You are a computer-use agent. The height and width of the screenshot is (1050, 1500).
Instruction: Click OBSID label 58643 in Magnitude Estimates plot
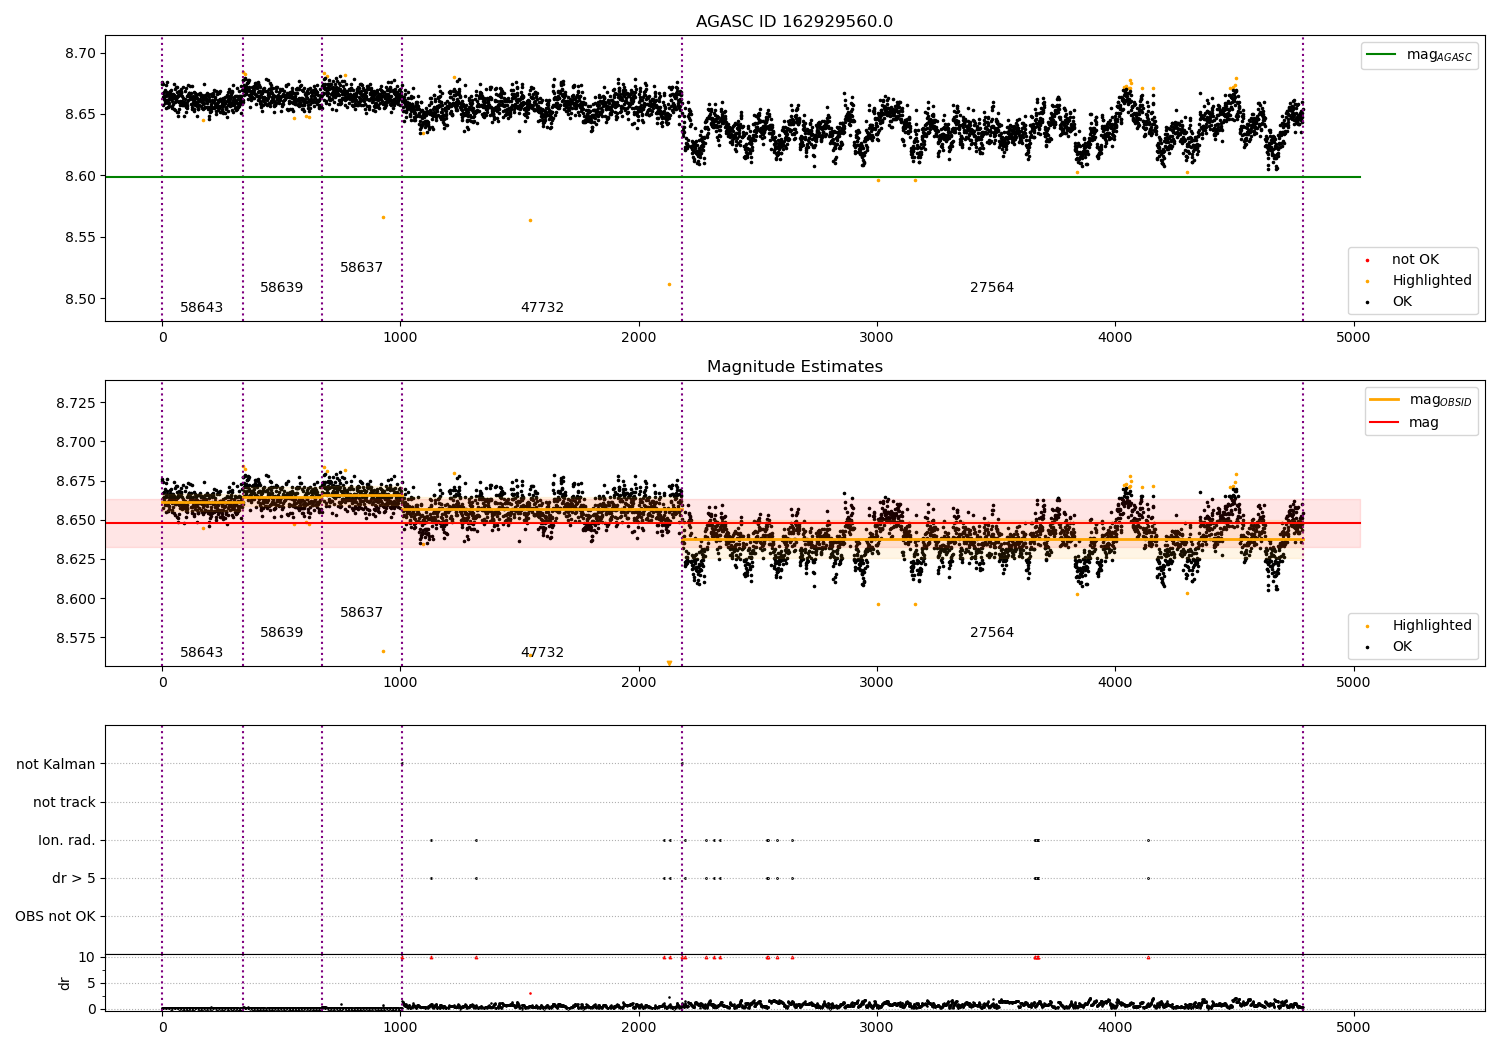[202, 653]
